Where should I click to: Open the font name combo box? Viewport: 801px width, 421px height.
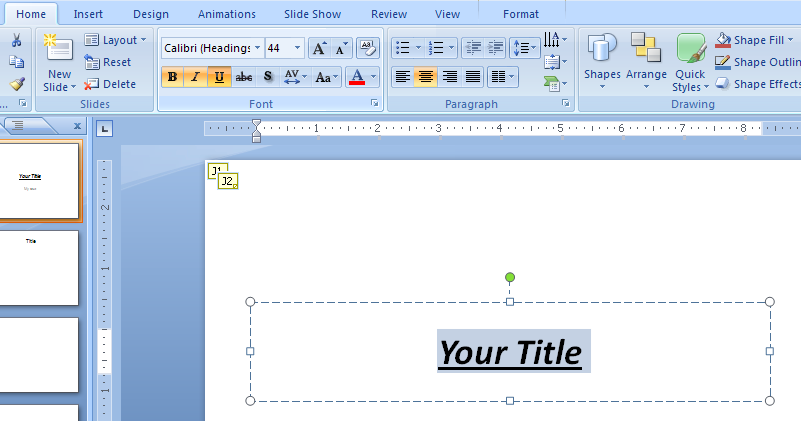tap(213, 48)
